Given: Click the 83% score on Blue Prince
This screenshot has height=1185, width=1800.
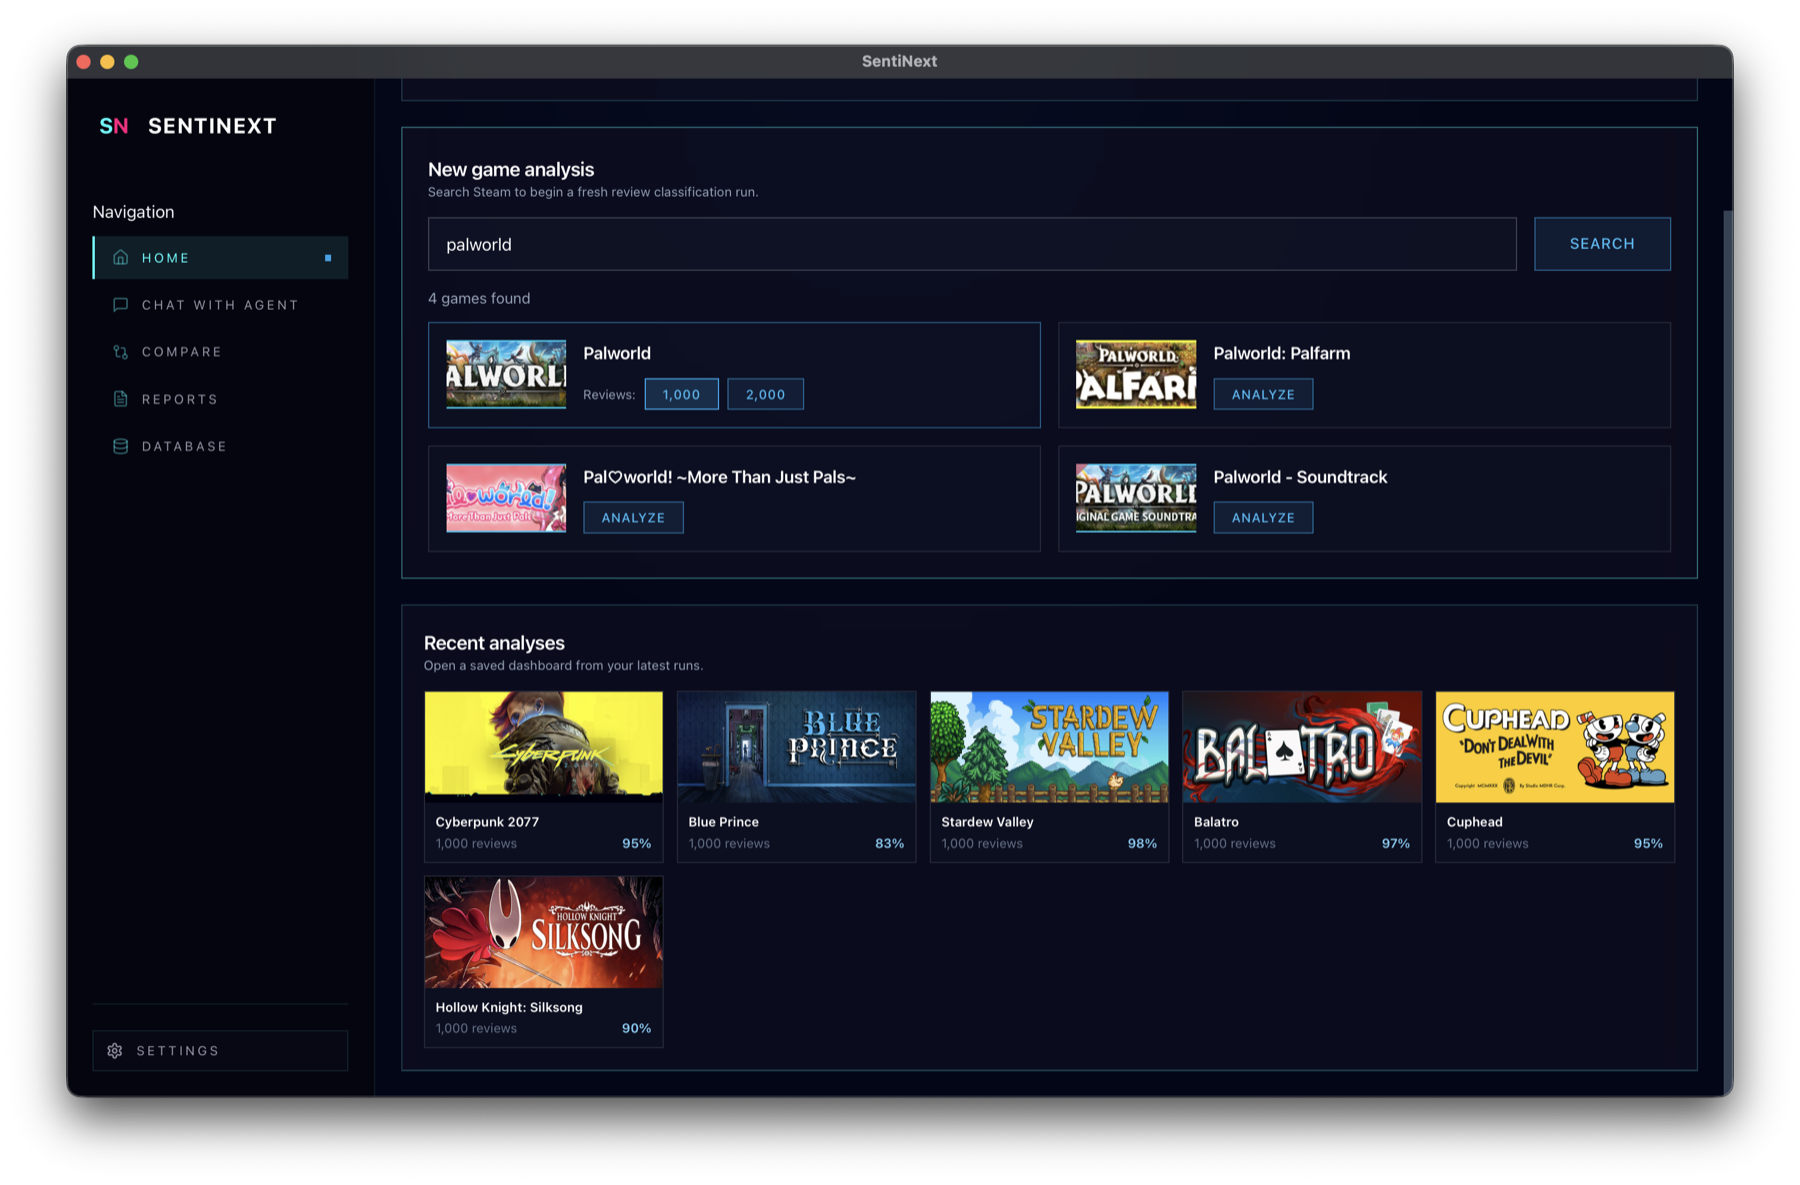Looking at the screenshot, I should pos(889,844).
